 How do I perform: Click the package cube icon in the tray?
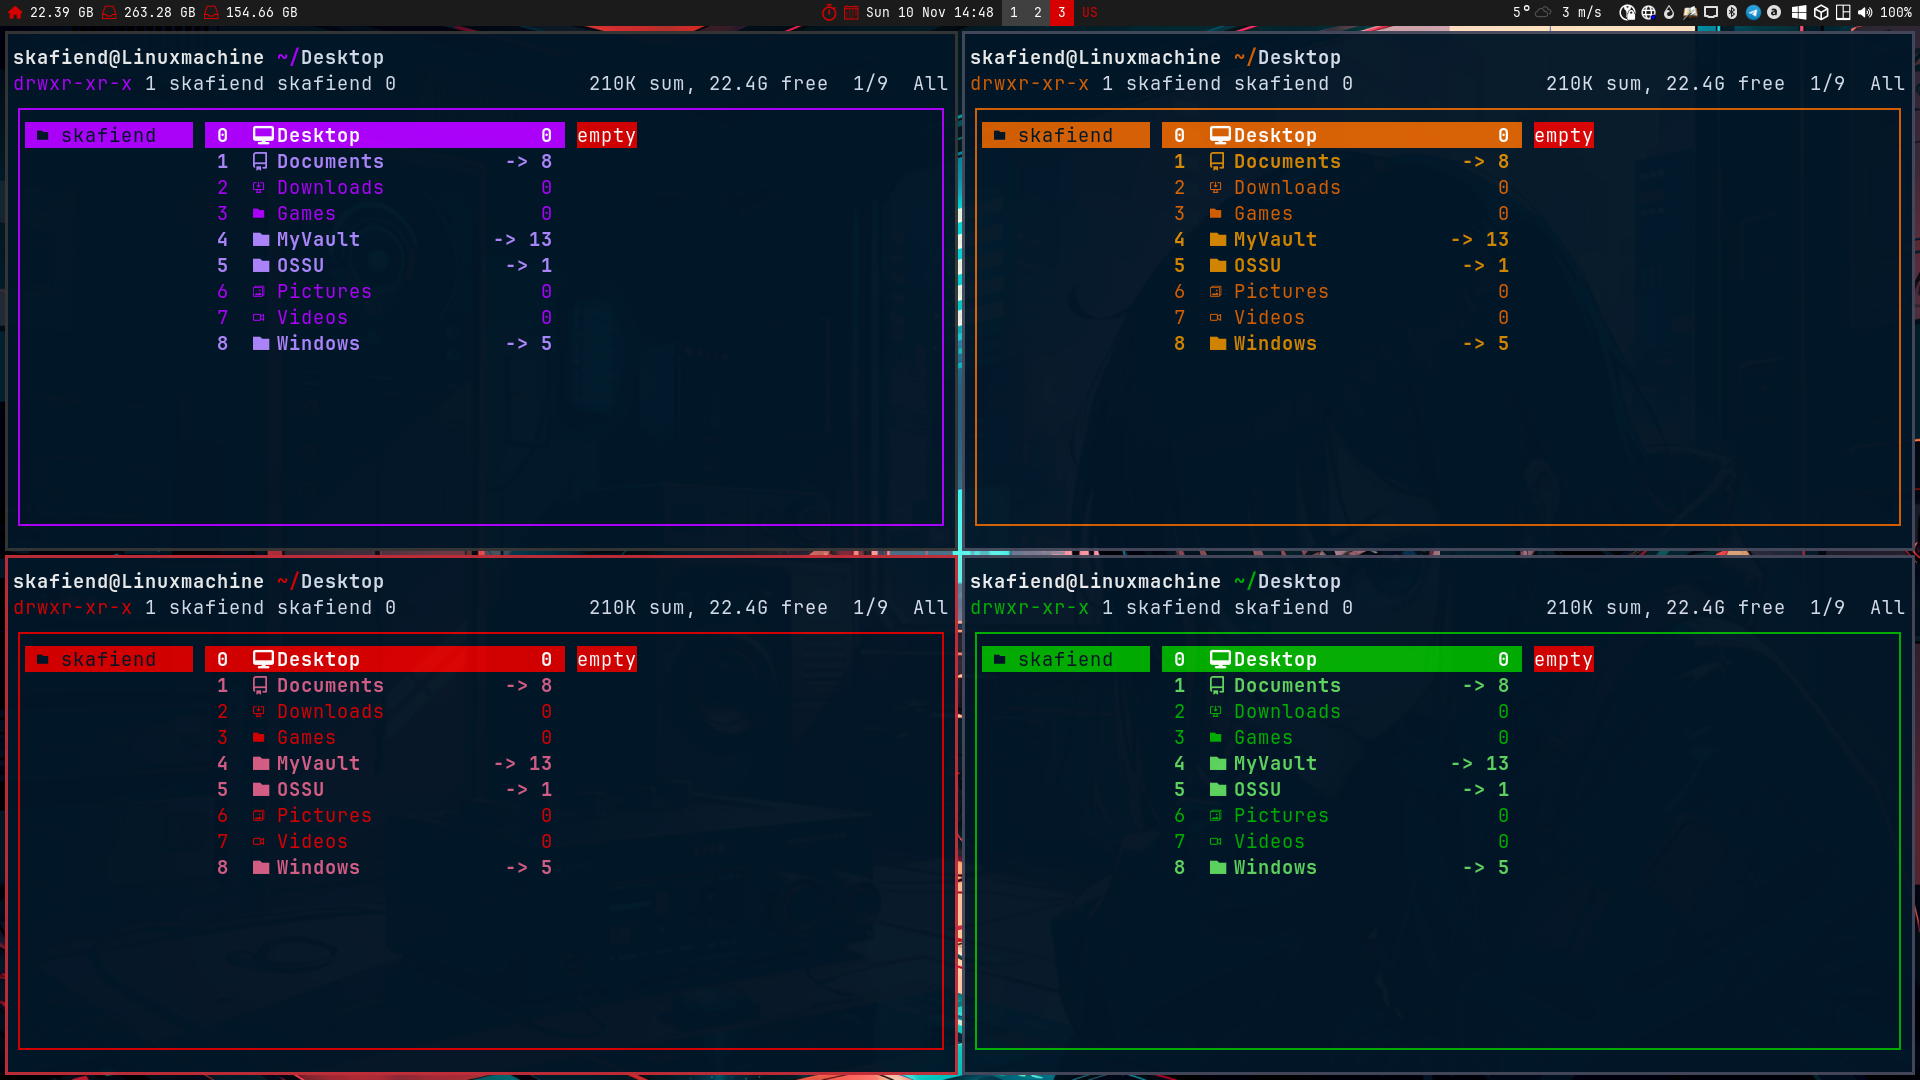1820,13
